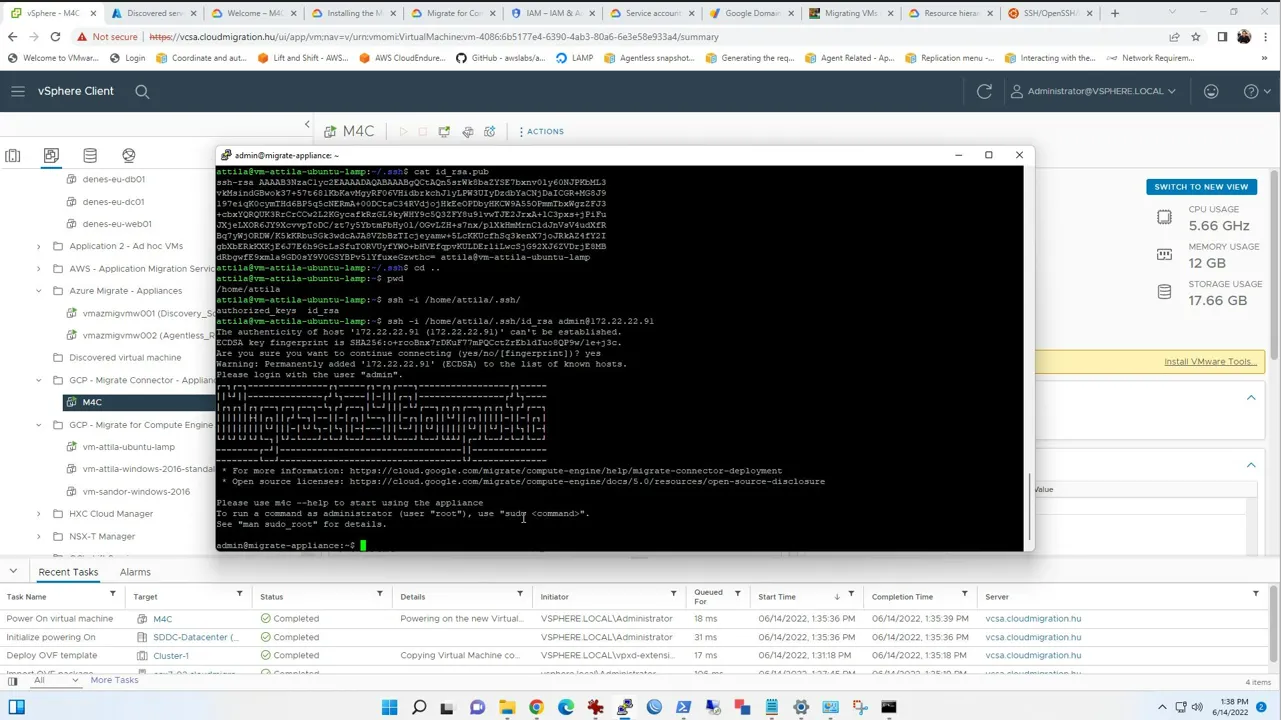Switch to Networking inventory view
1281x720 pixels.
129,155
